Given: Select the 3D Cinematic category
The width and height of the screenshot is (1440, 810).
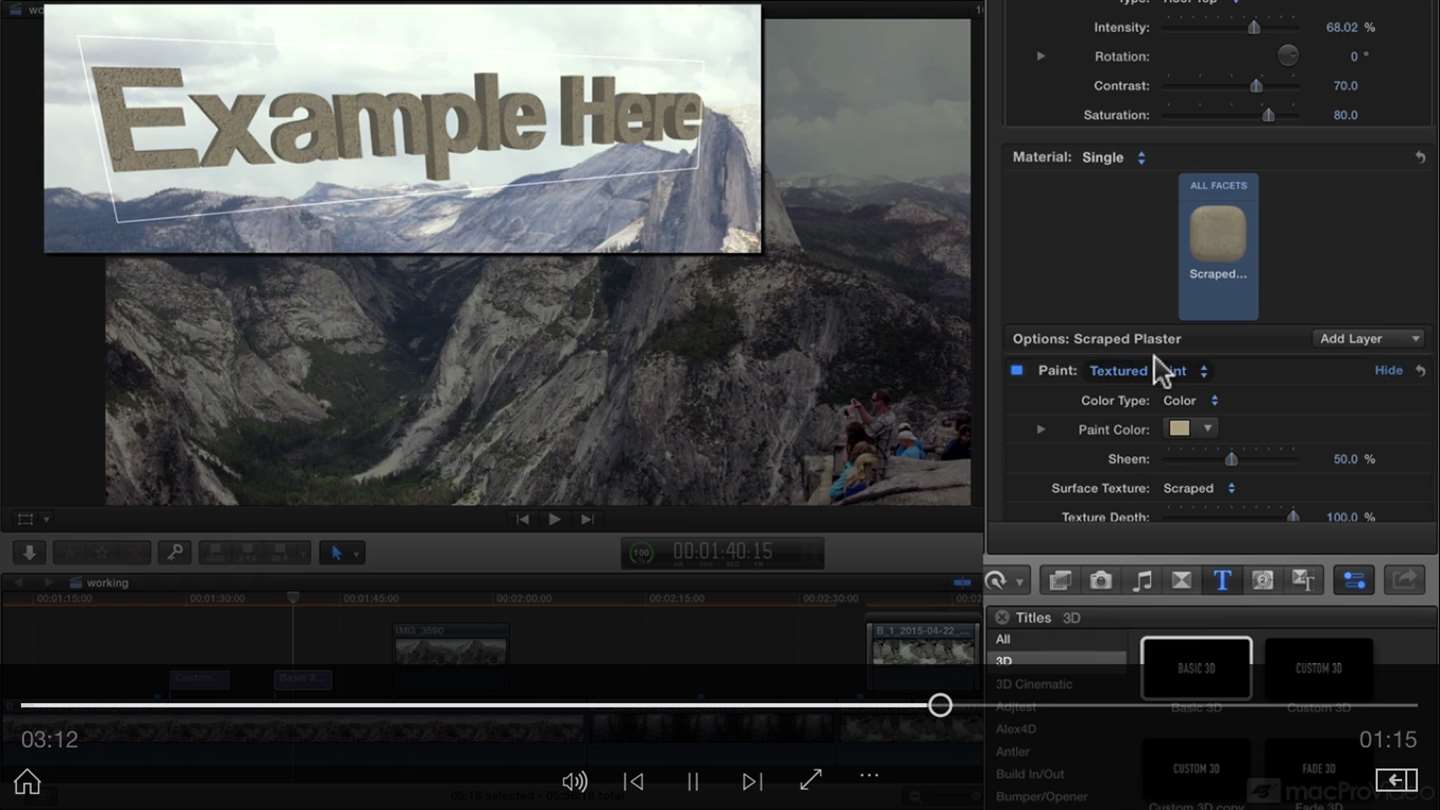Looking at the screenshot, I should click(1034, 684).
